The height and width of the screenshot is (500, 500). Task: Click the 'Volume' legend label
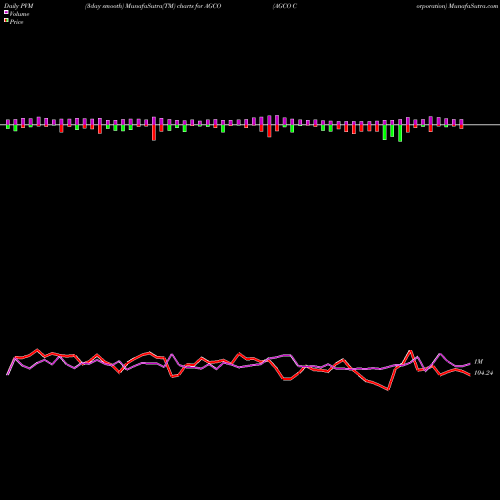click(x=19, y=14)
